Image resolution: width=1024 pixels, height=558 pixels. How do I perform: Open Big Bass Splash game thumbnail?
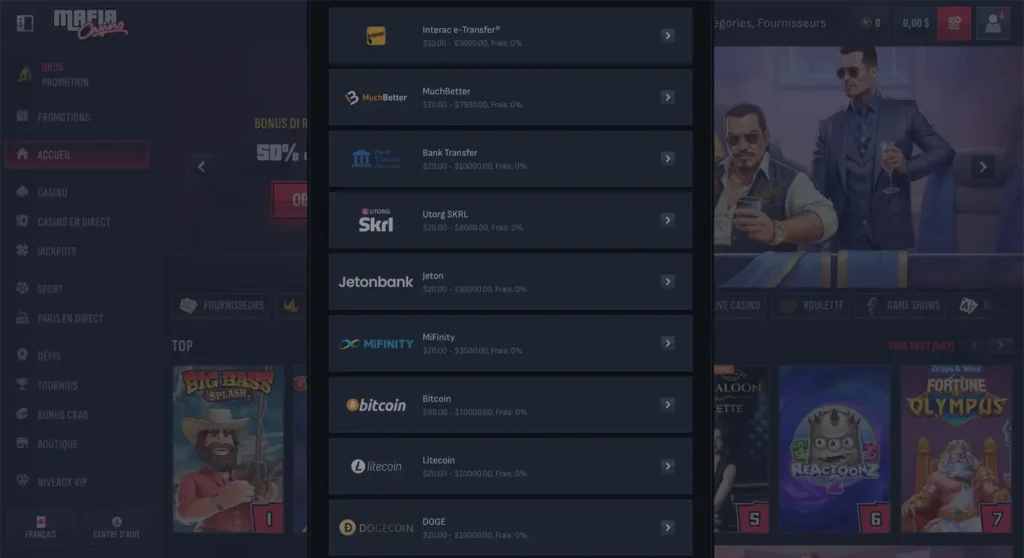[x=229, y=449]
